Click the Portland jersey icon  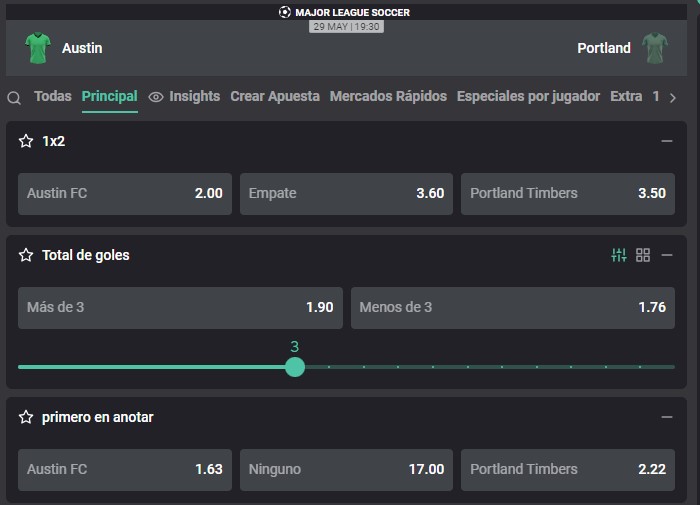pos(655,48)
